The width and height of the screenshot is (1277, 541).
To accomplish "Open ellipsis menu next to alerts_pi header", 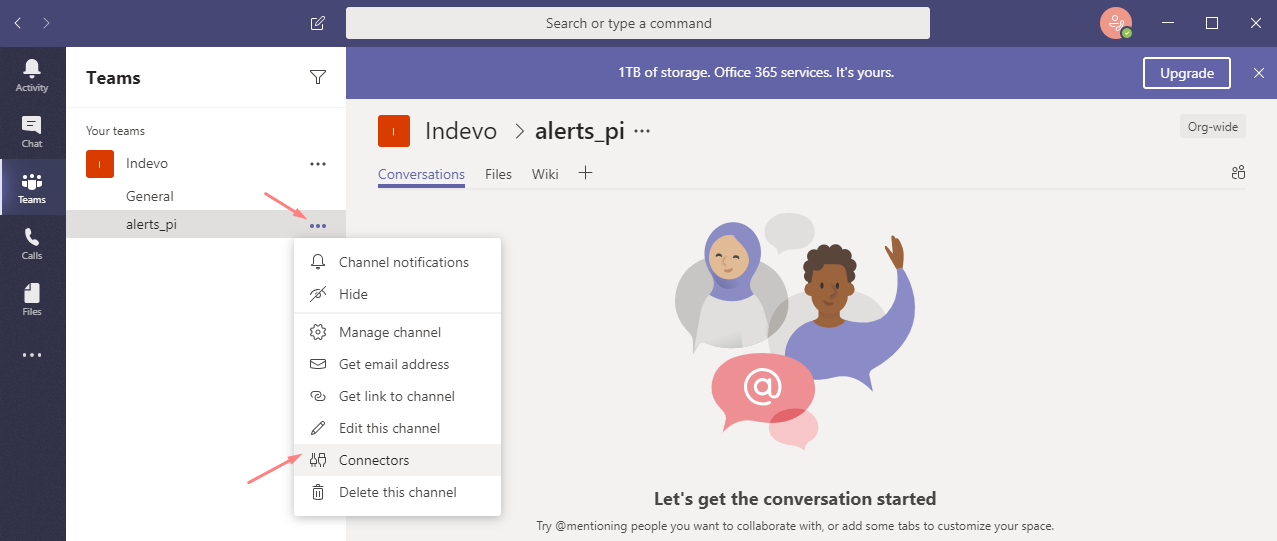I will point(642,131).
